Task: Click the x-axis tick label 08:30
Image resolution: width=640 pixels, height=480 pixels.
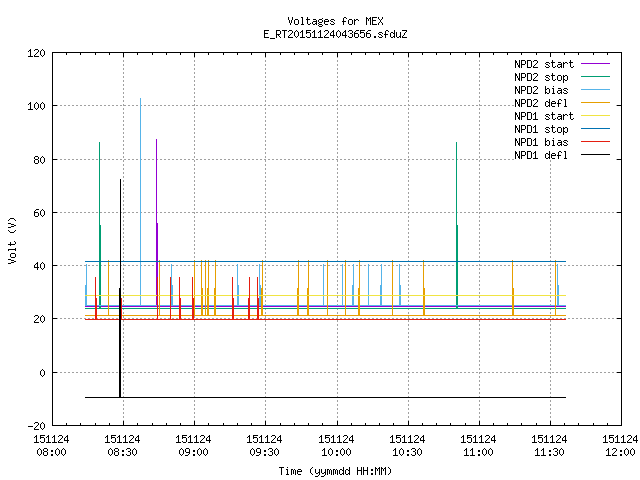Action: 122,453
